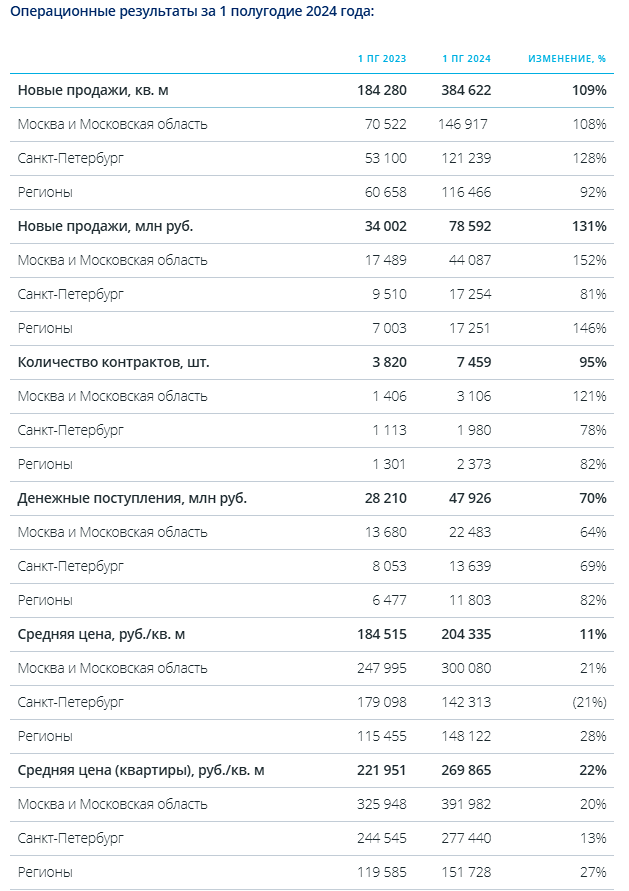Select the "Количество контрактов, шт." row label
The width and height of the screenshot is (629, 891).
tap(114, 362)
